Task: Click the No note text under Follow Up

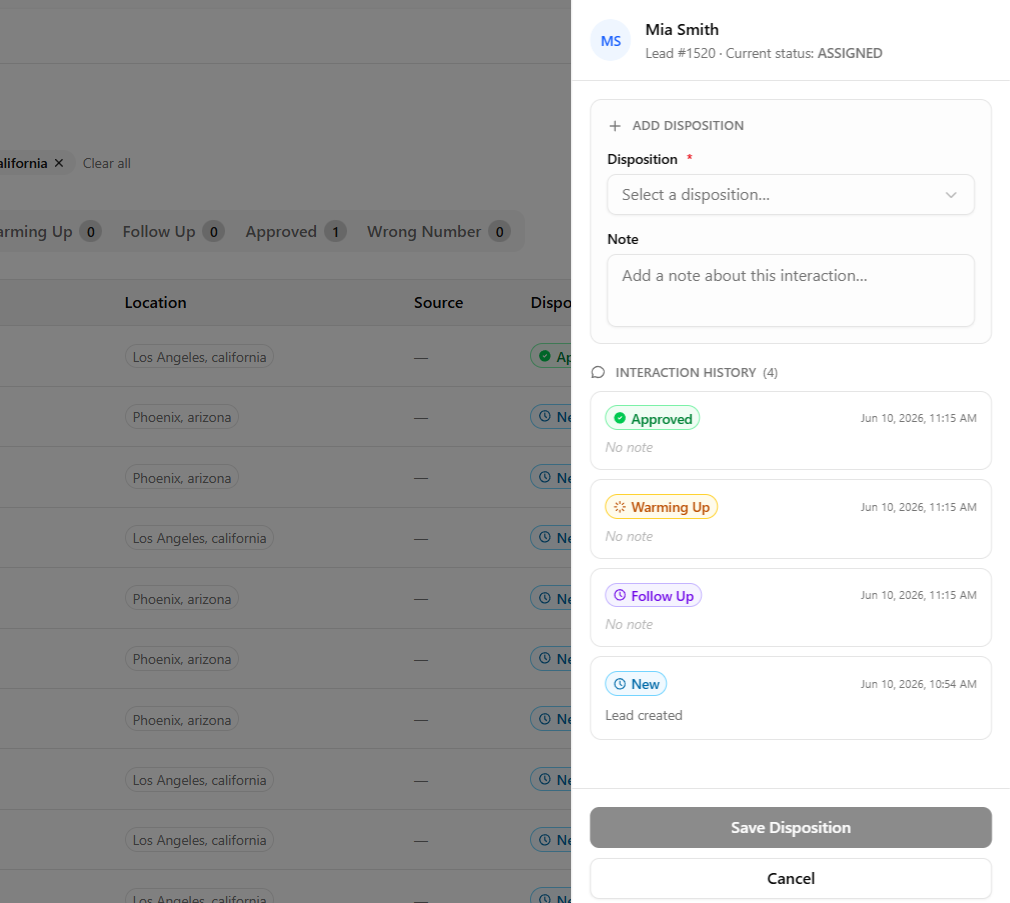Action: coord(629,625)
